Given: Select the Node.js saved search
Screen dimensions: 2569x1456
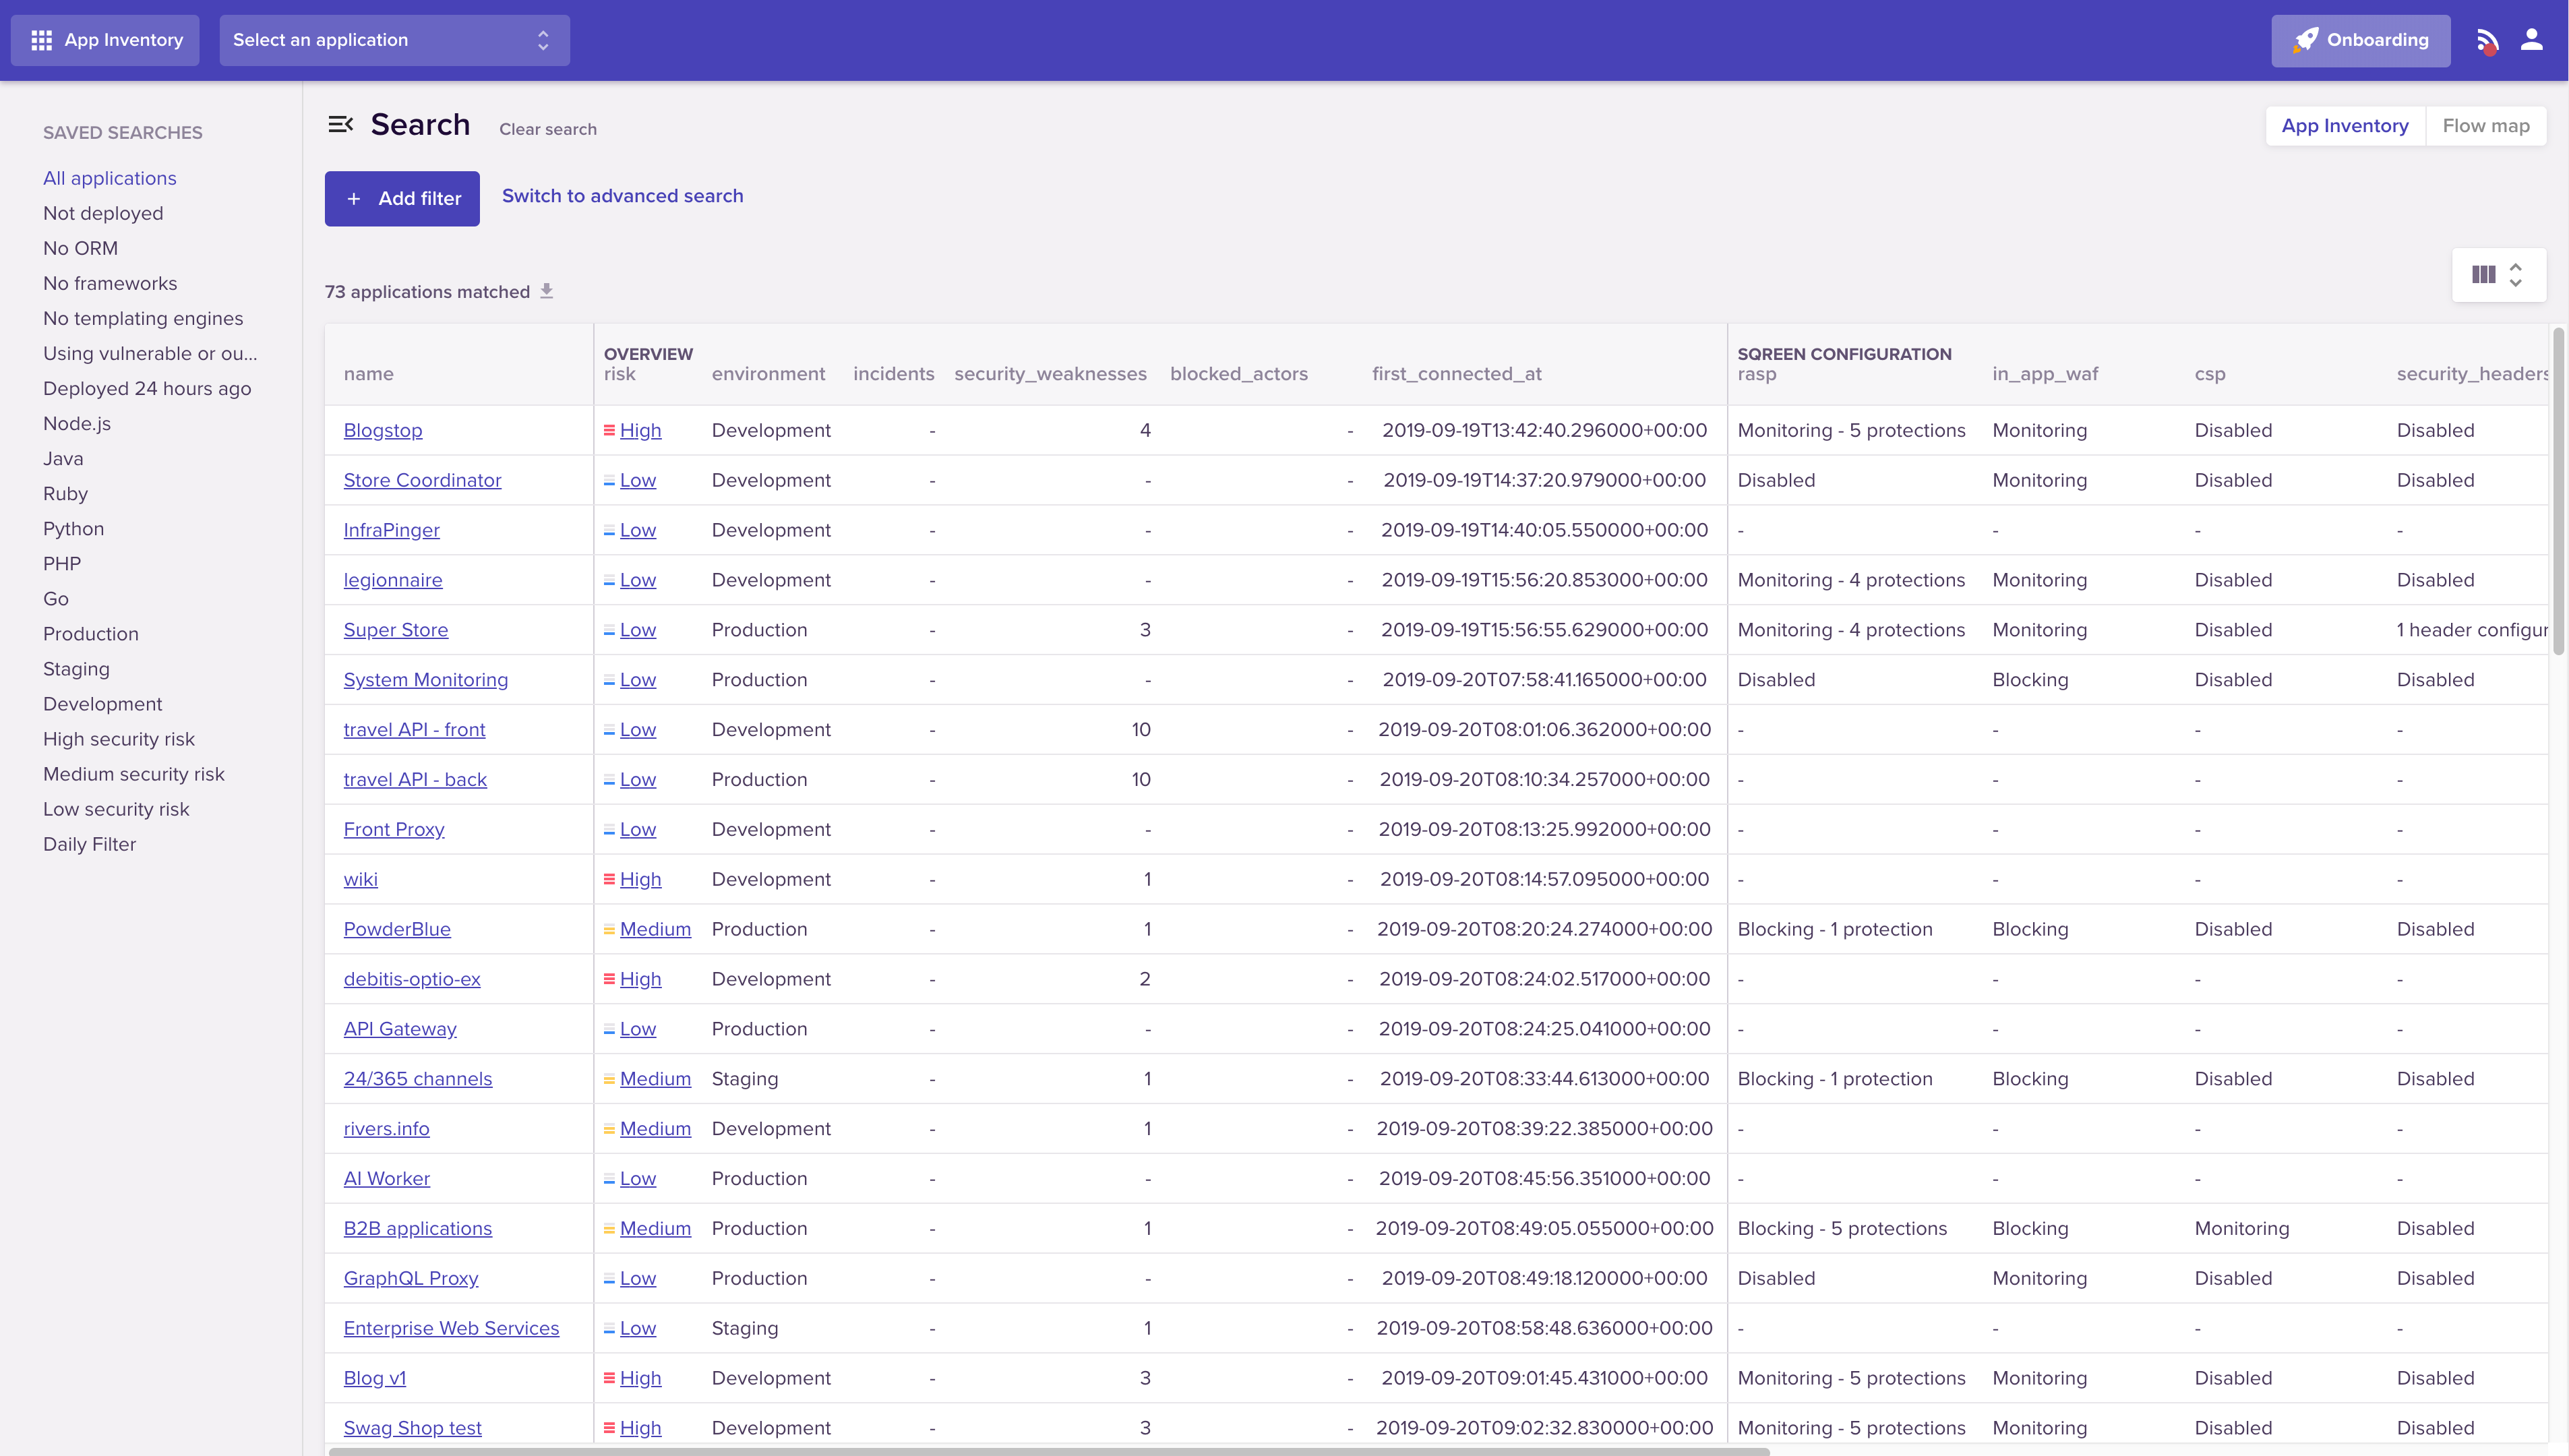Looking at the screenshot, I should (x=77, y=423).
